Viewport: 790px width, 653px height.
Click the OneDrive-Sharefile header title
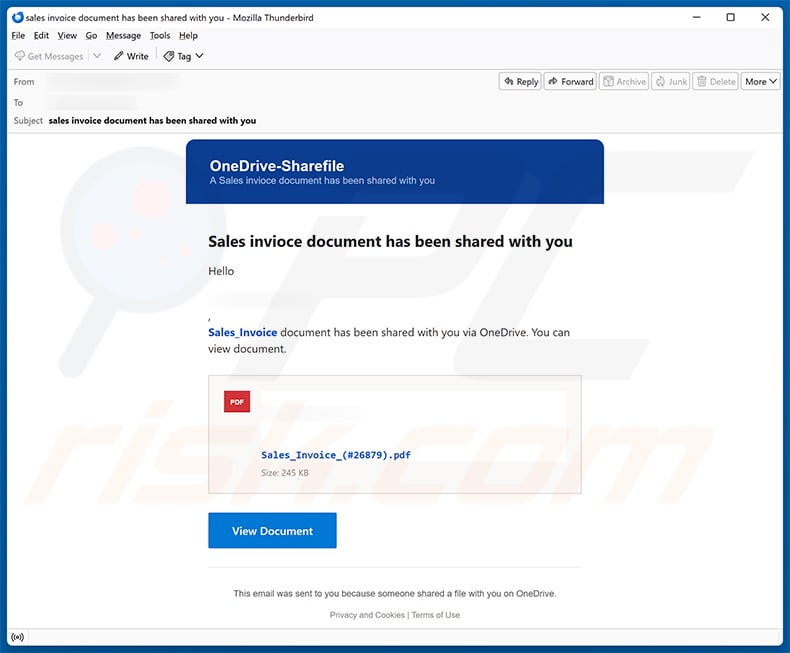pos(277,166)
